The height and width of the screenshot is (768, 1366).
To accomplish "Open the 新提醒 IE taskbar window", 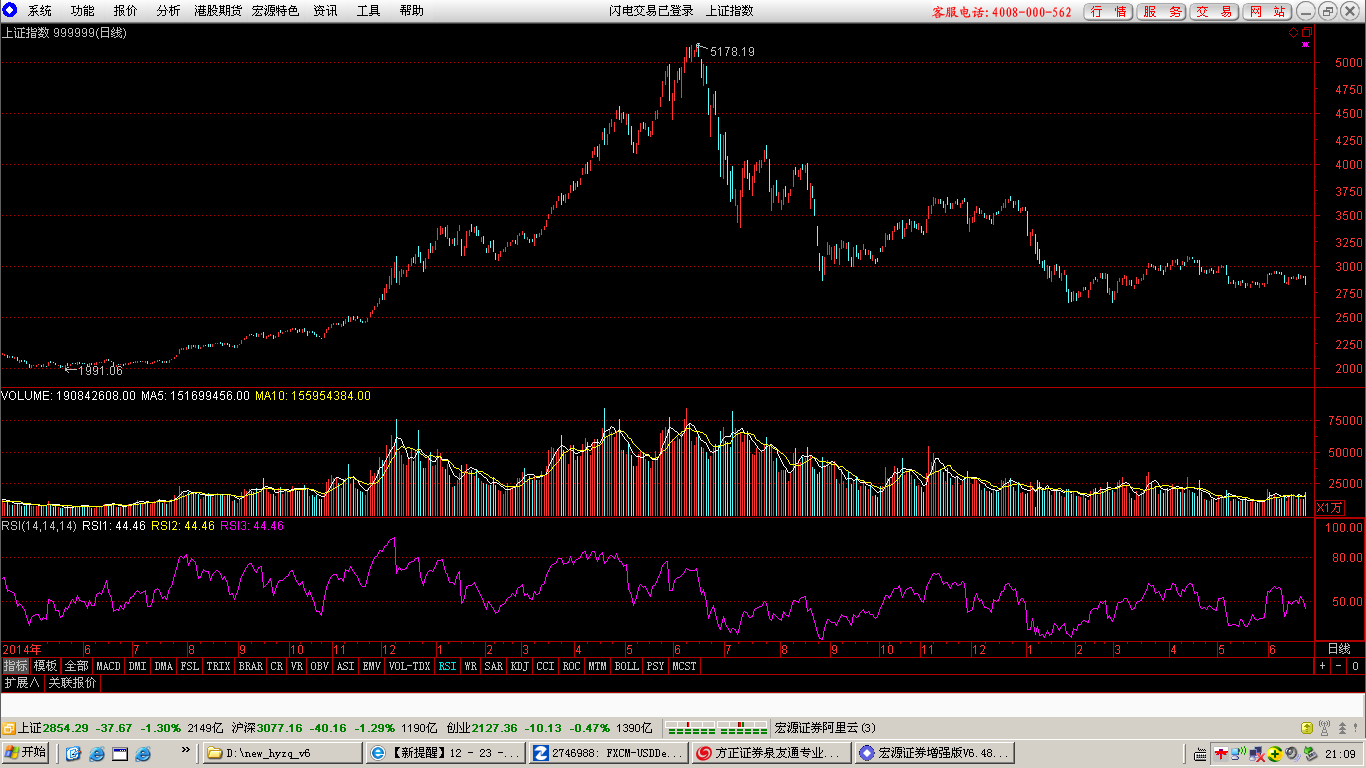I will pos(445,753).
